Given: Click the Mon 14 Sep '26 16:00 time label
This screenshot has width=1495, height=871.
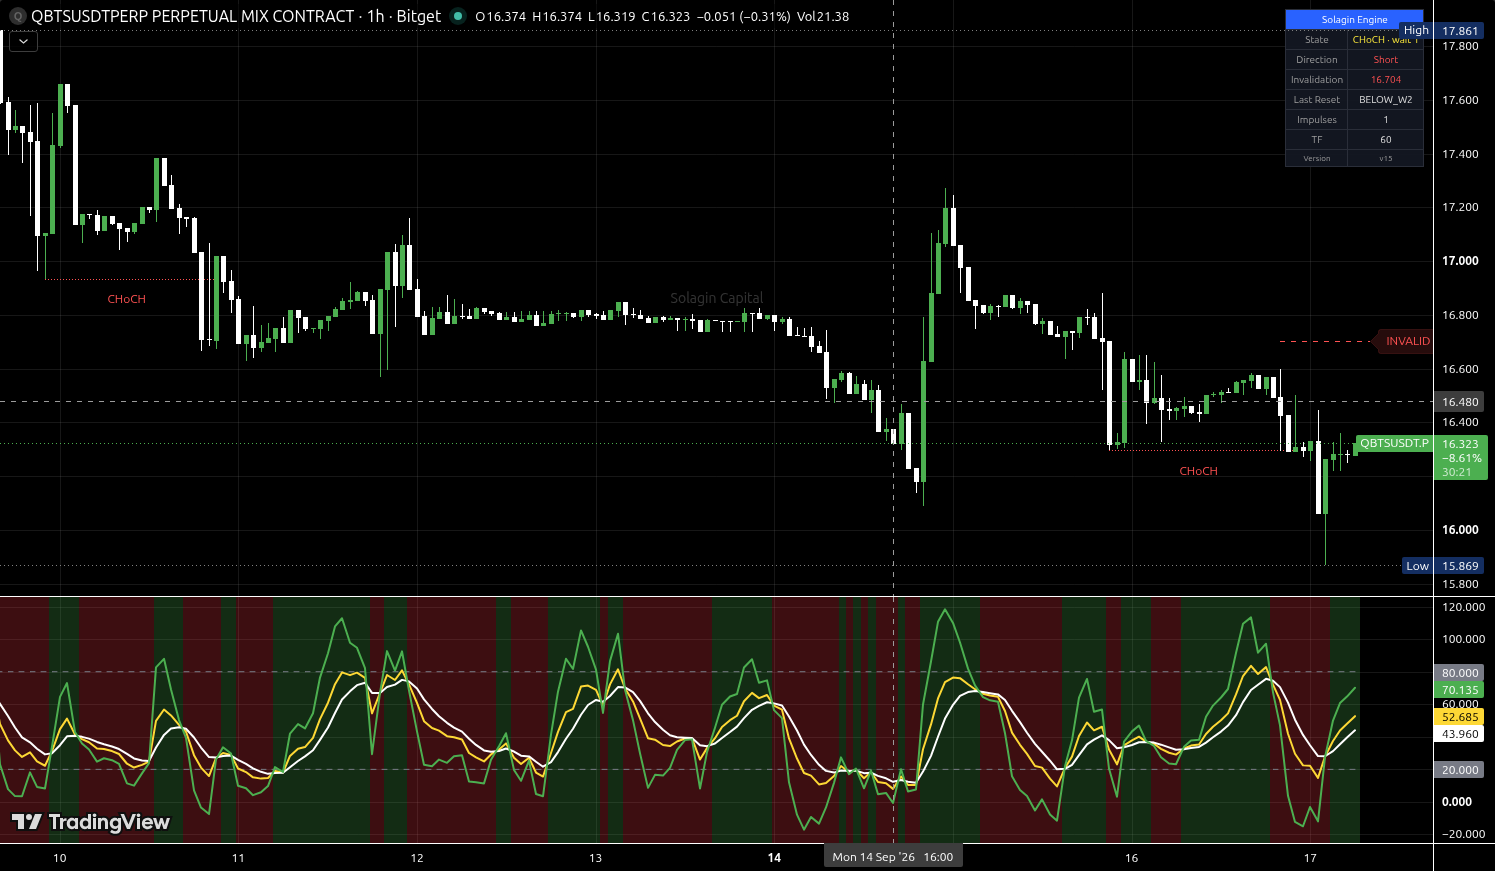Looking at the screenshot, I should [893, 857].
